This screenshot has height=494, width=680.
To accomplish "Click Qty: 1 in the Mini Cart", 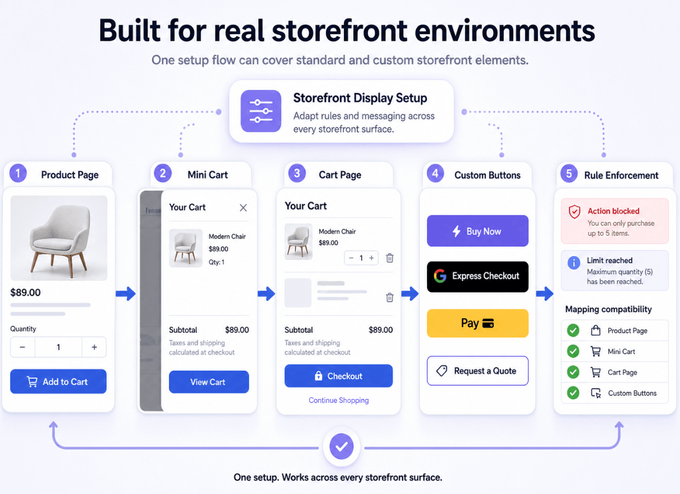I will coord(216,262).
